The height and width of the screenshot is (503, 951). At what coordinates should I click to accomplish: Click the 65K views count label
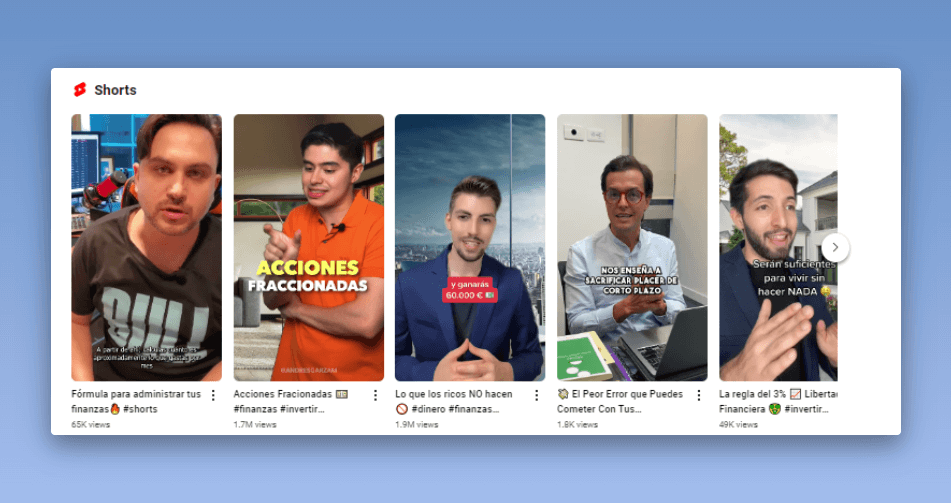tap(91, 425)
